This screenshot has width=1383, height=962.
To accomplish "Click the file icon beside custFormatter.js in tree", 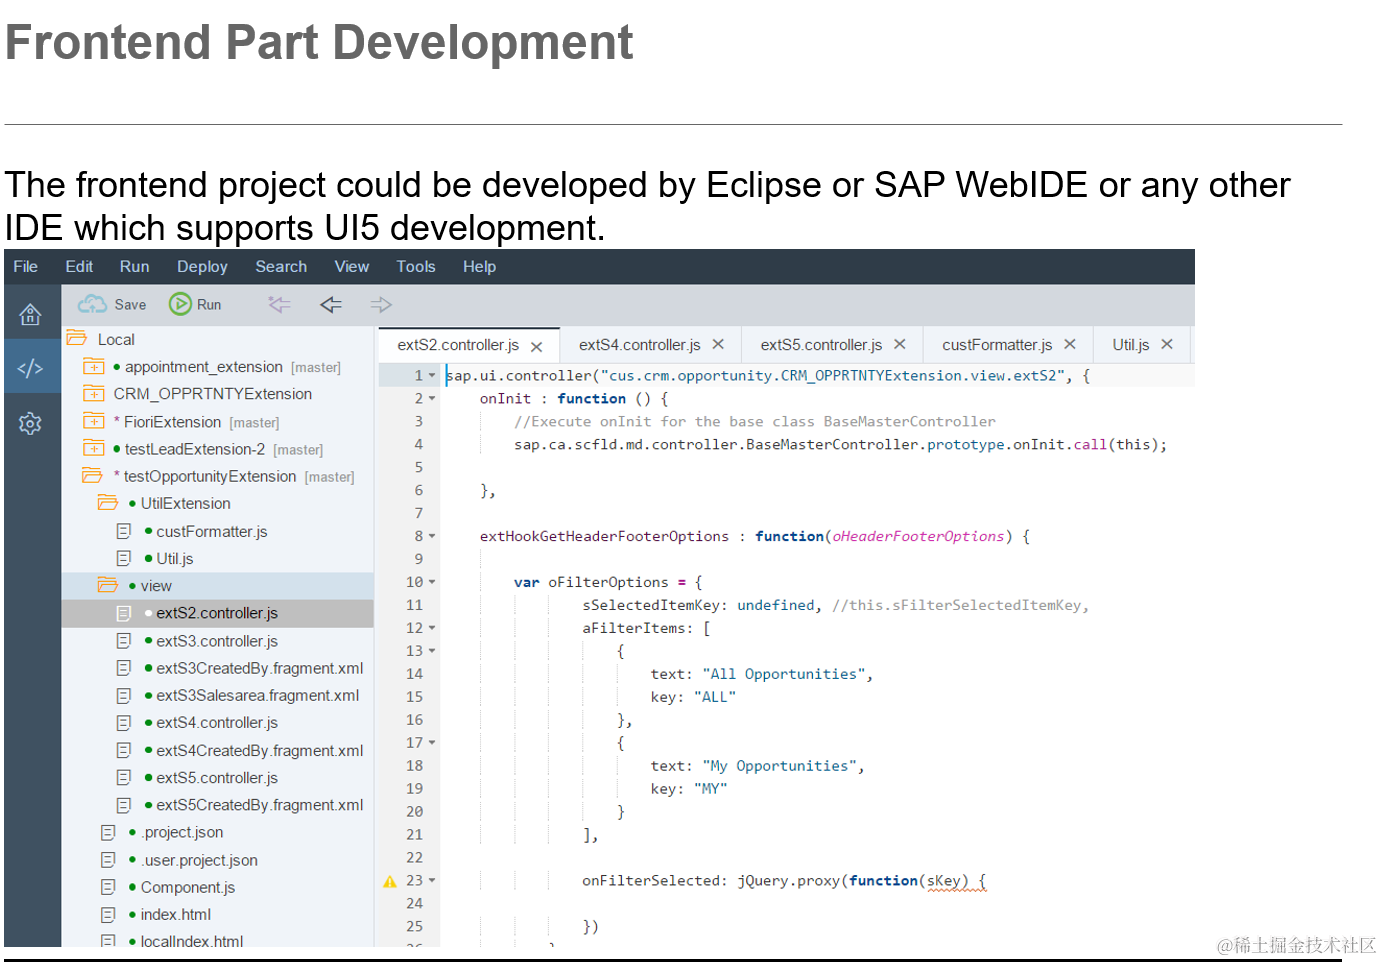I will (x=124, y=531).
